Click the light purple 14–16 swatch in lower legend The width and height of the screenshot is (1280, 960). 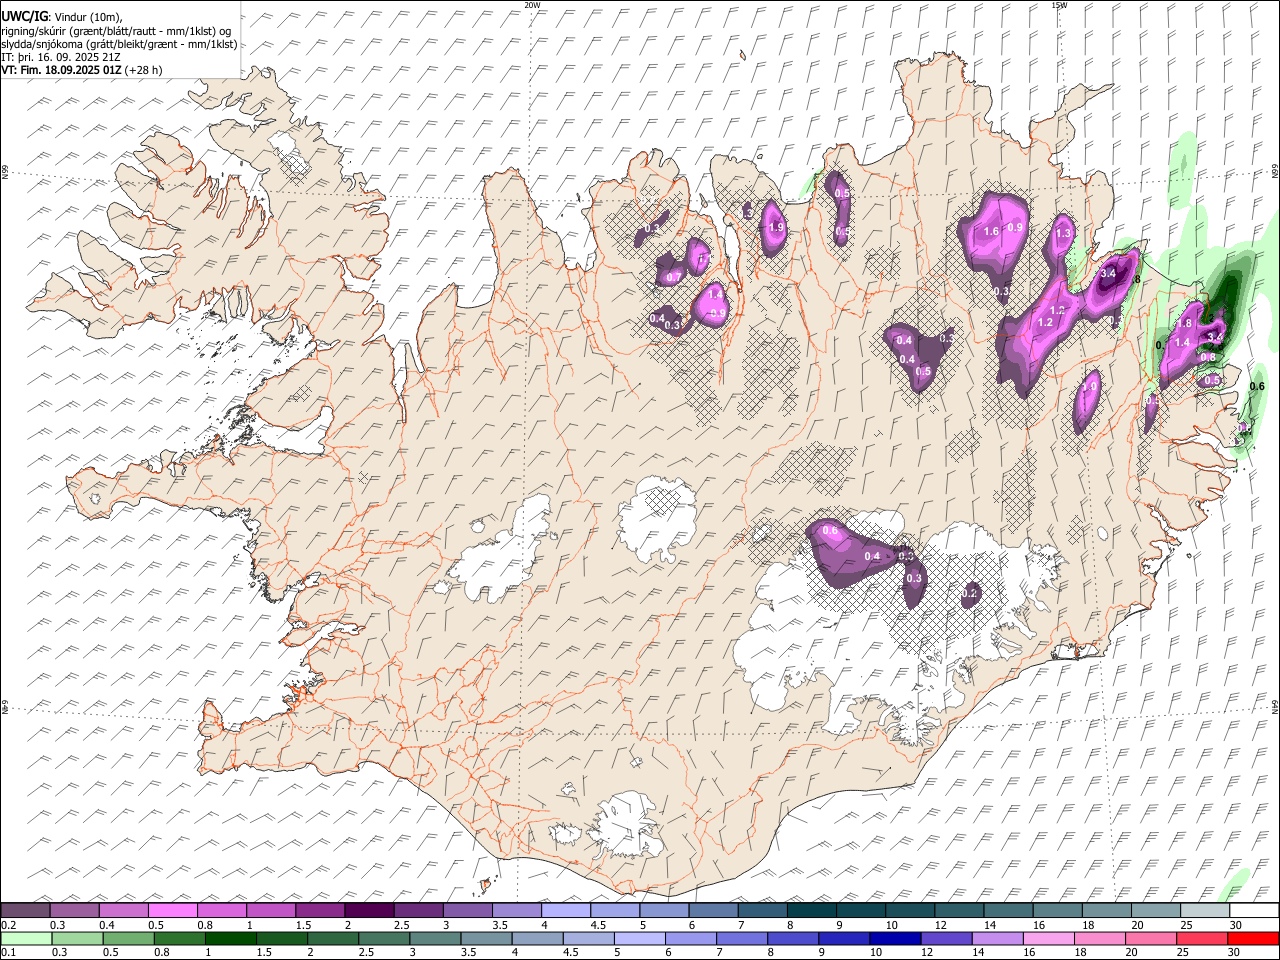coord(997,939)
